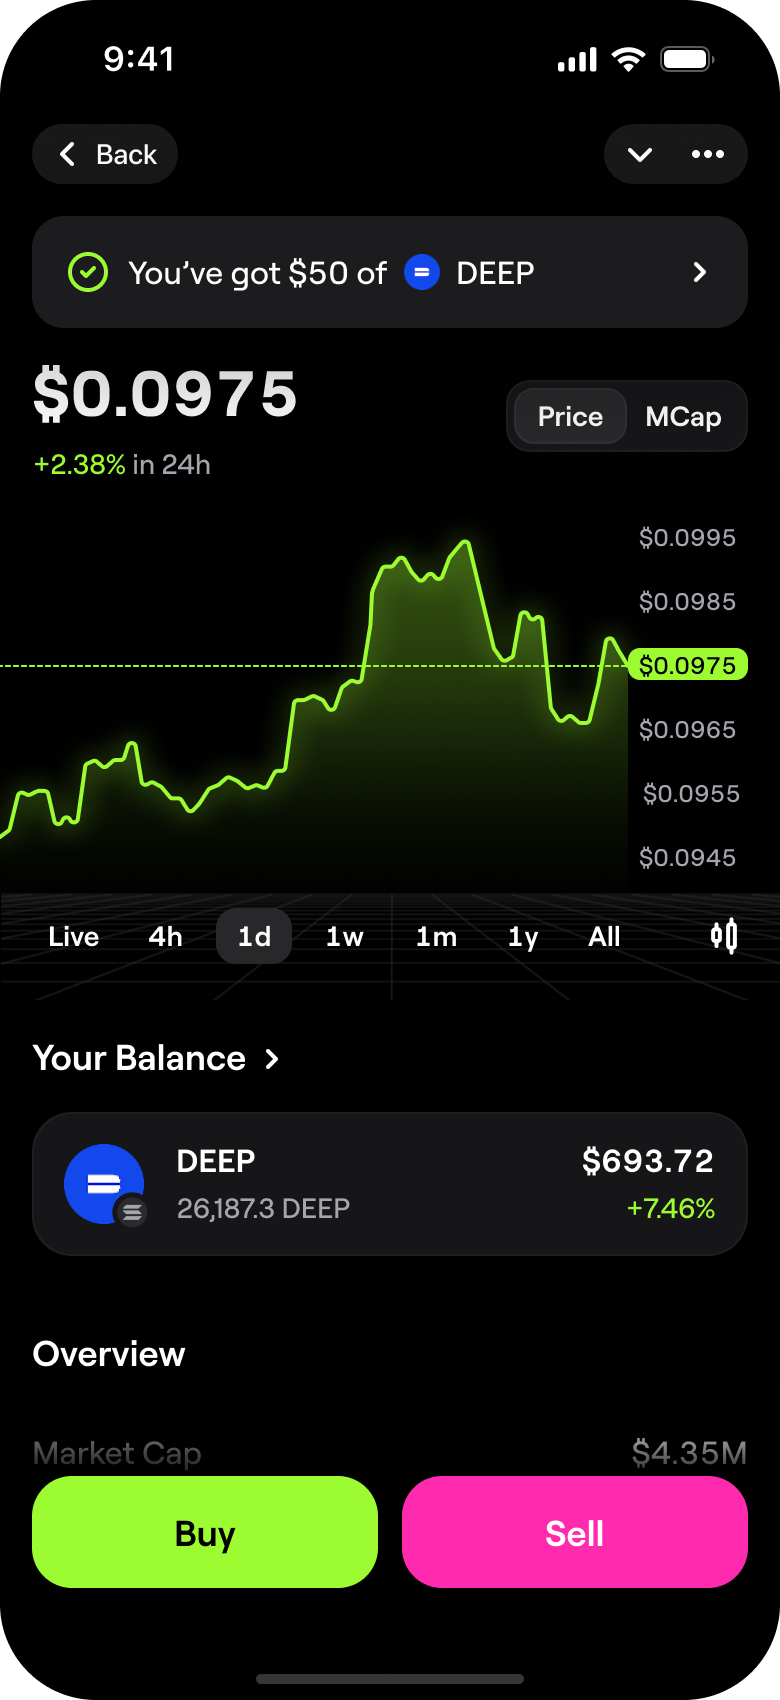
Task: Open the DEEP balance card showing $693.72
Action: 390,1184
